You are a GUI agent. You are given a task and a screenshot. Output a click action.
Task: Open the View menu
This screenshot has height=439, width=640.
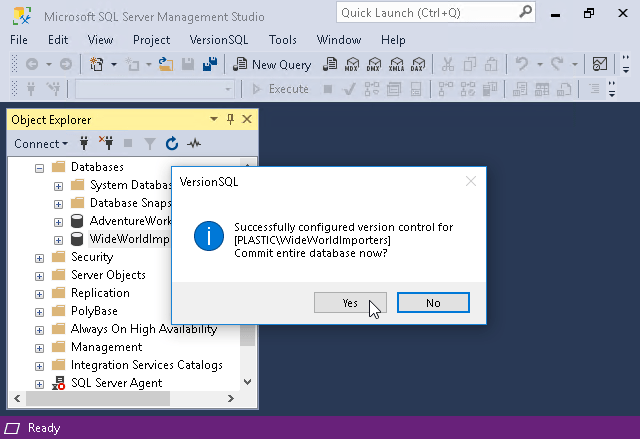point(100,40)
